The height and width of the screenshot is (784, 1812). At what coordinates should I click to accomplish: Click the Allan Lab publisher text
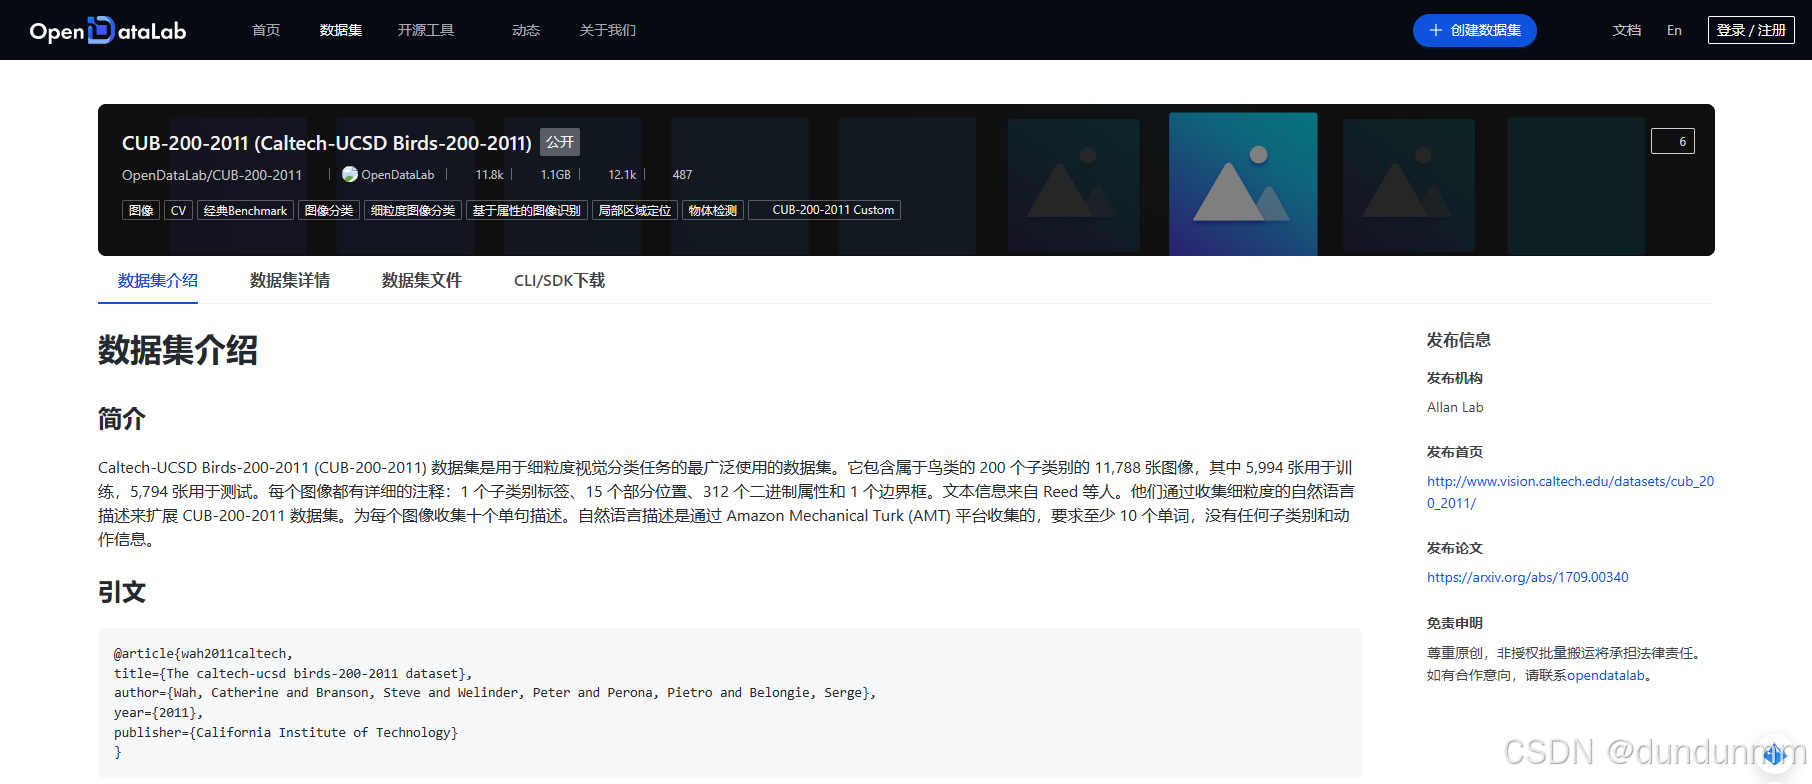click(1455, 407)
